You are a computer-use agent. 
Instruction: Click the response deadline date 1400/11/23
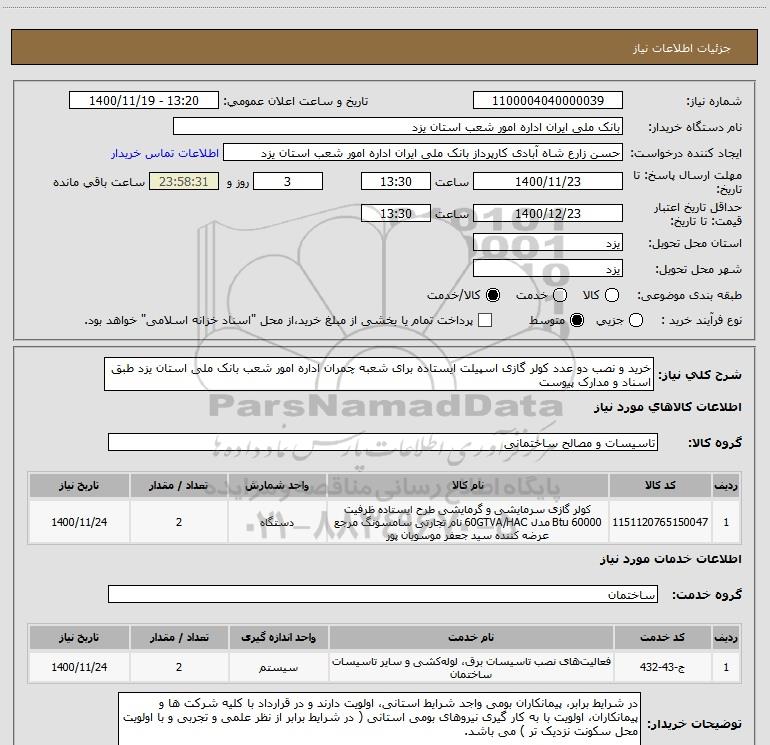[548, 181]
